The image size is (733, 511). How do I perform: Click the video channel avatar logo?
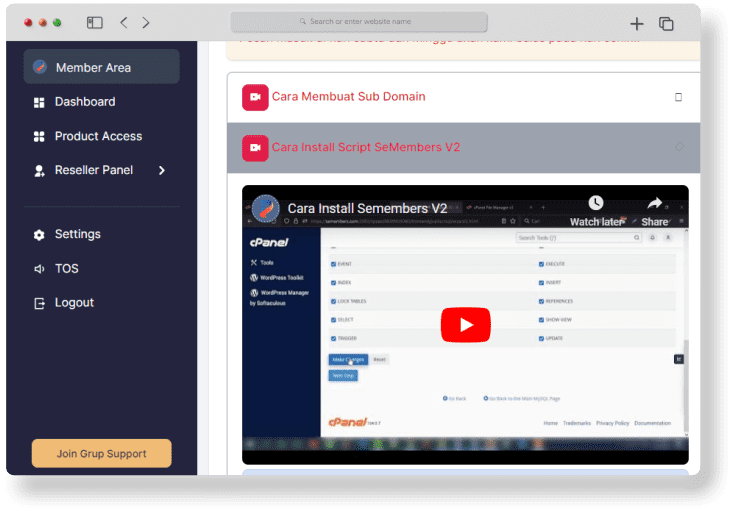[x=265, y=209]
